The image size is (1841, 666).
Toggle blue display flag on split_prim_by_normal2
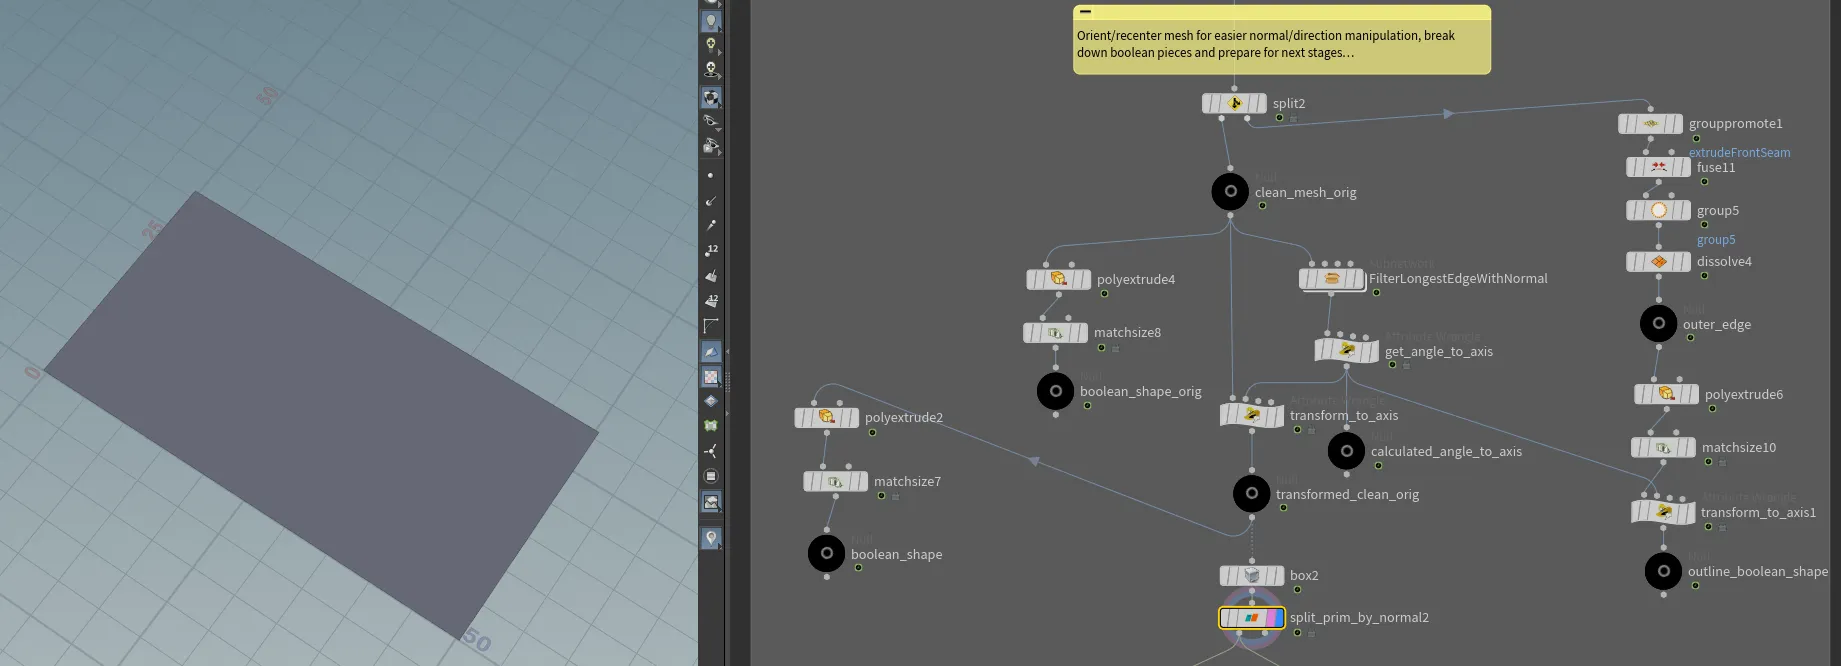click(x=1277, y=618)
